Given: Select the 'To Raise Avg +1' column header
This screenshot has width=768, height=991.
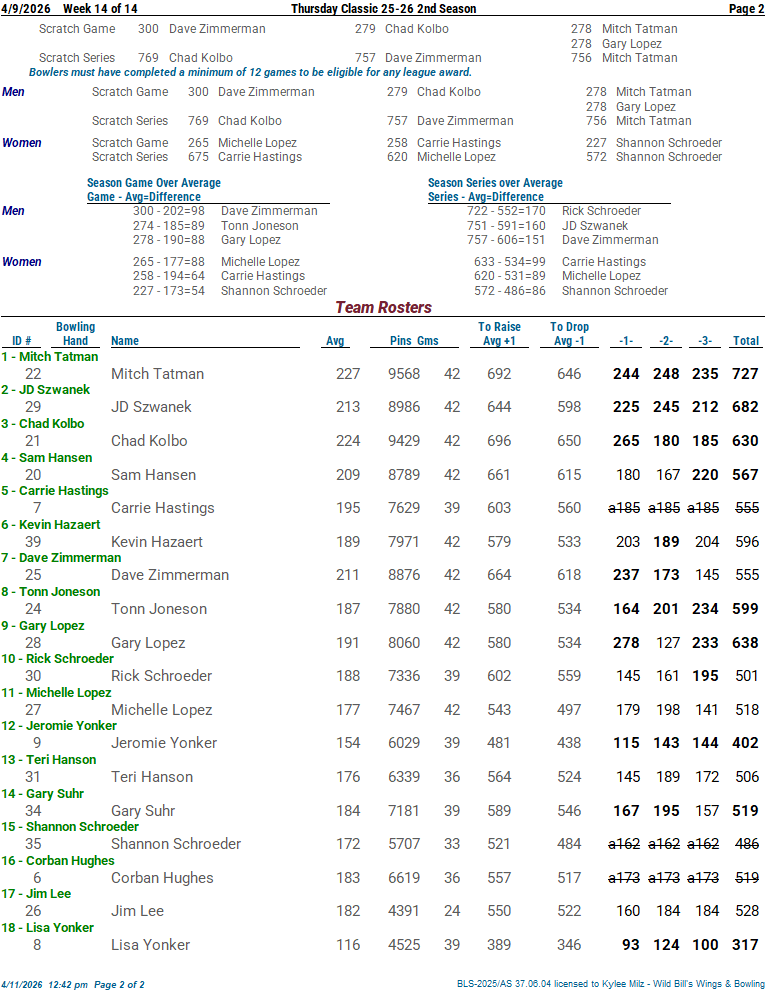Looking at the screenshot, I should point(499,334).
